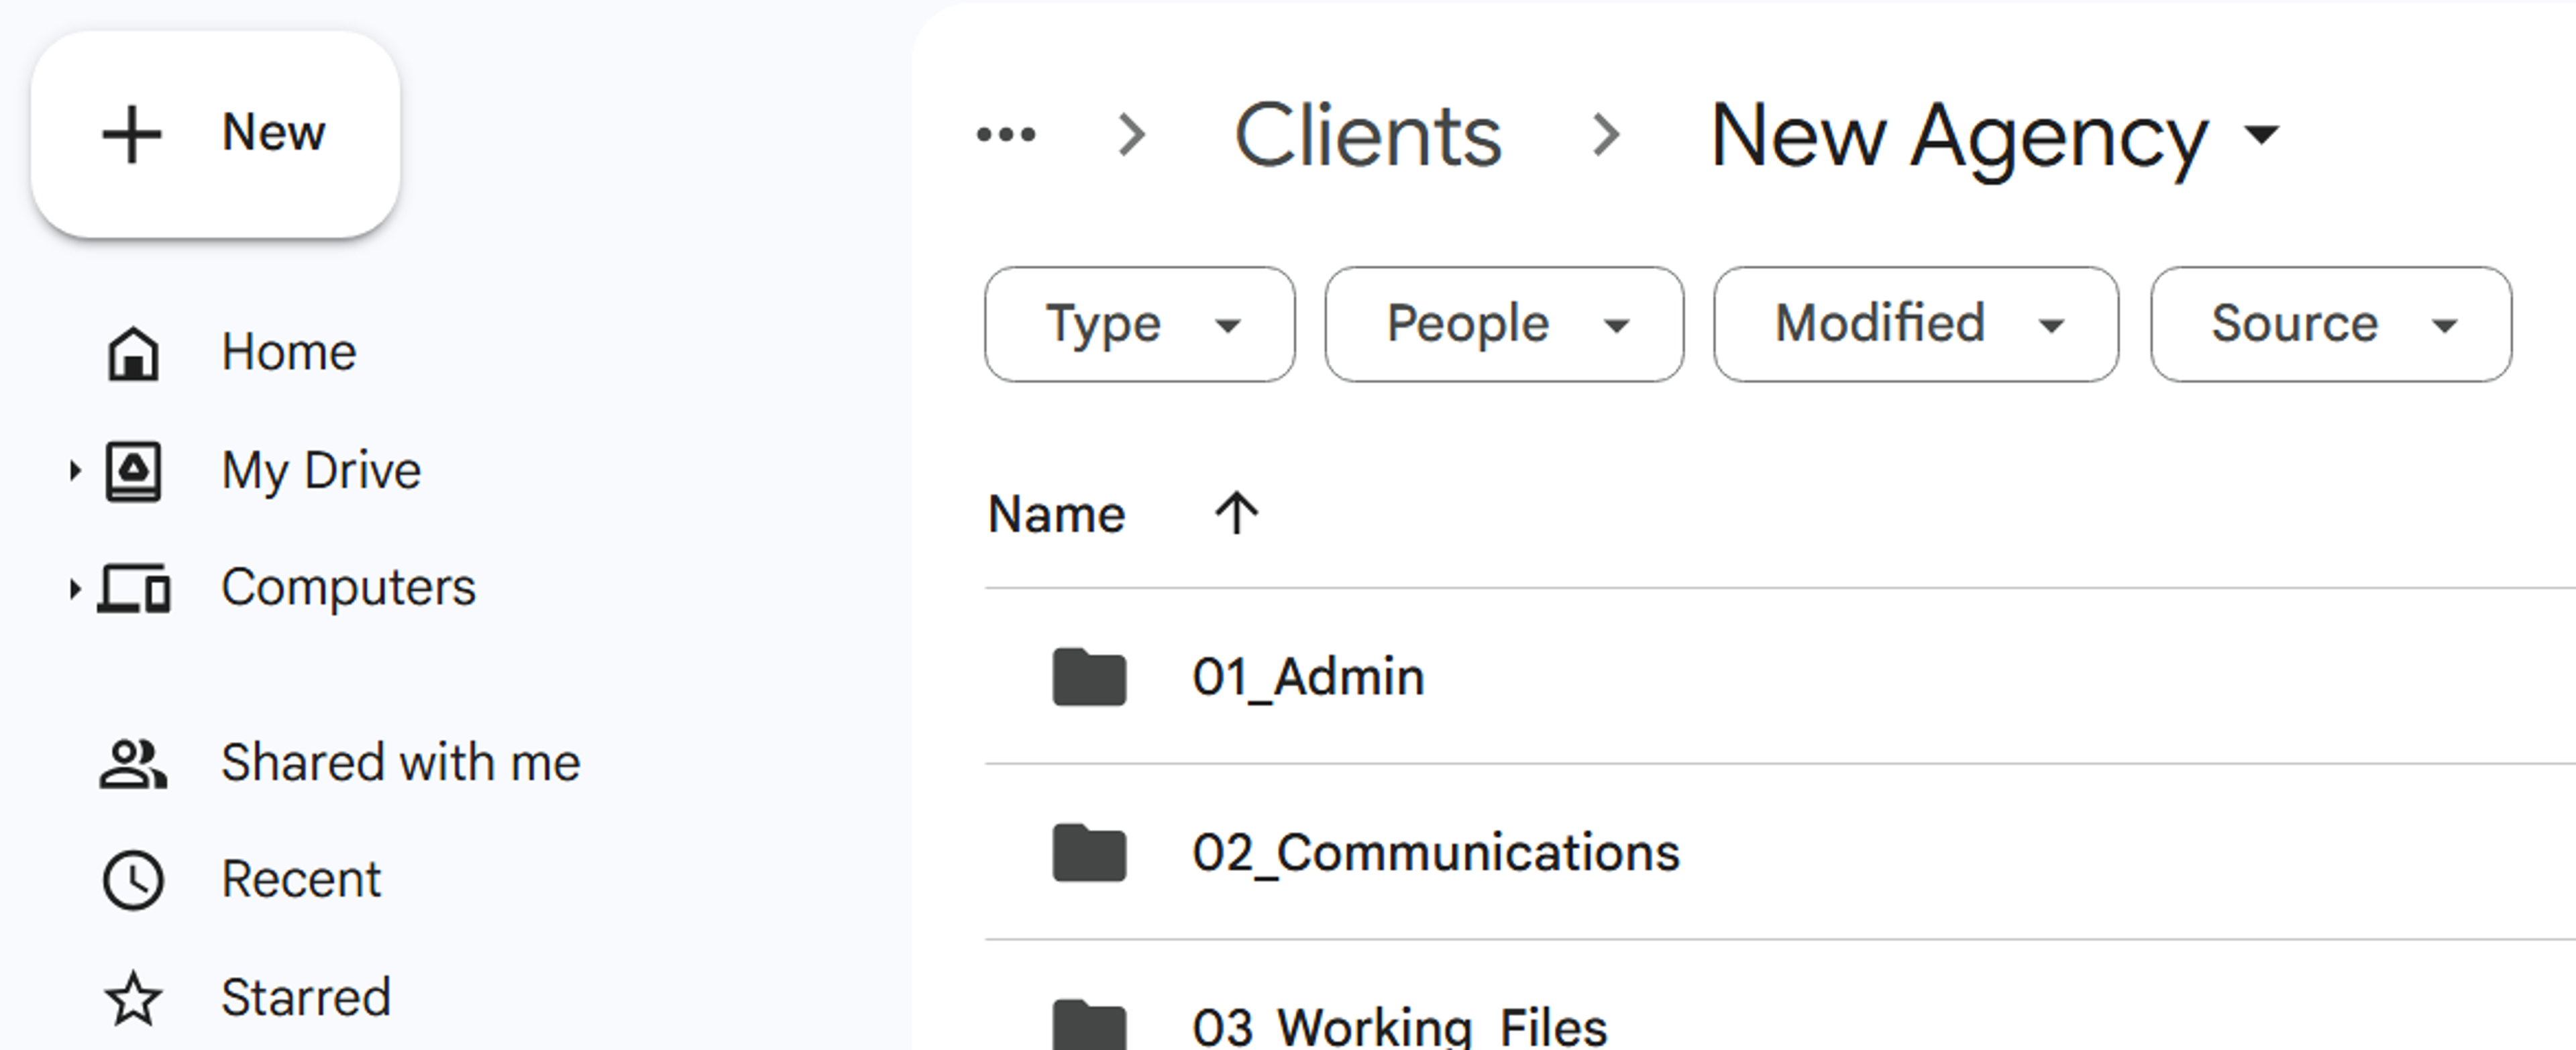Click the Starred star icon
Viewport: 2576px width, 1050px height.
(x=133, y=999)
